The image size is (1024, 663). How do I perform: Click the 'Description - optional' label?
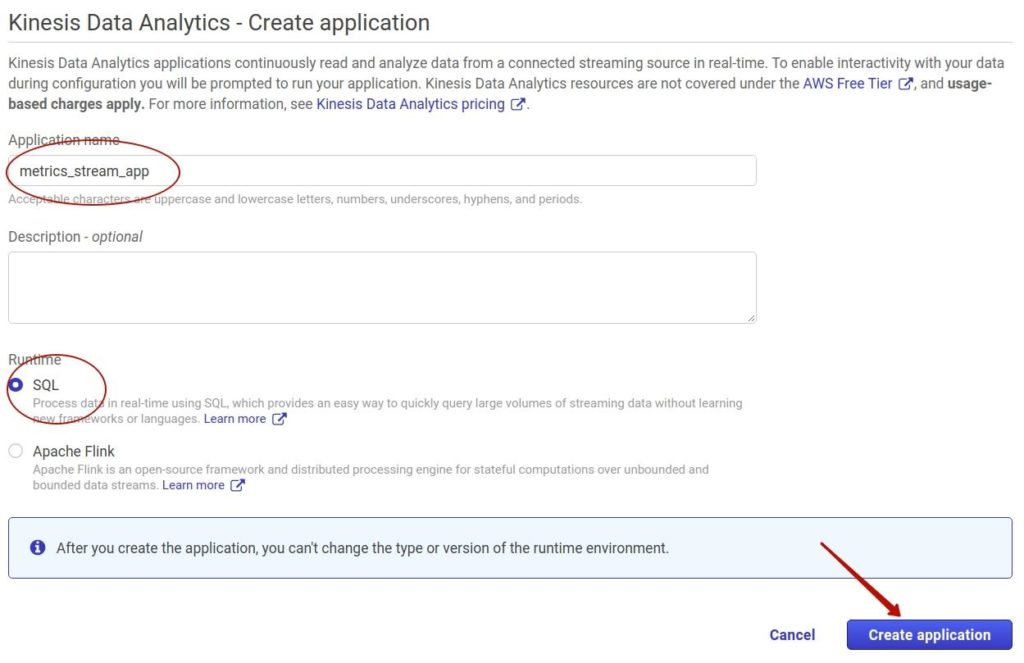(x=75, y=236)
